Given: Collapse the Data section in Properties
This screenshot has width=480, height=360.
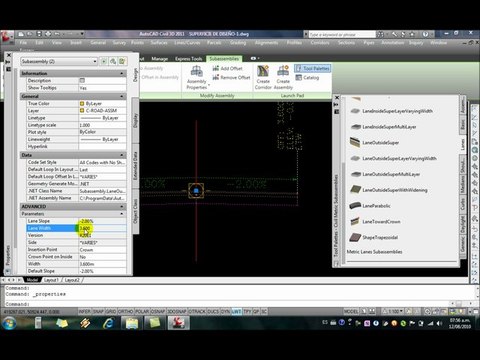Looking at the screenshot, I should click(x=122, y=155).
